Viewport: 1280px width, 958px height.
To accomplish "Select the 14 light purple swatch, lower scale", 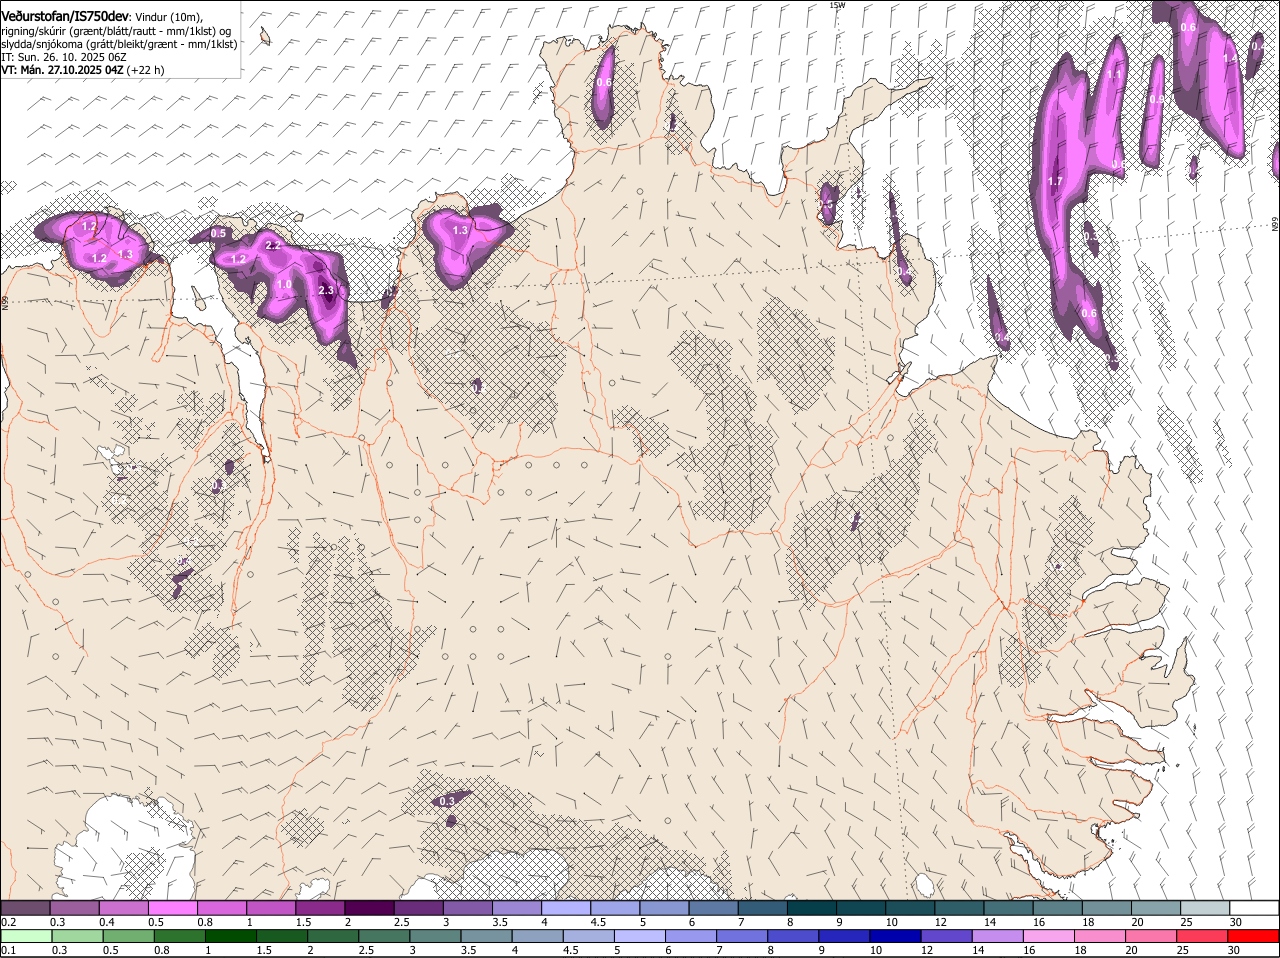I will tap(999, 936).
